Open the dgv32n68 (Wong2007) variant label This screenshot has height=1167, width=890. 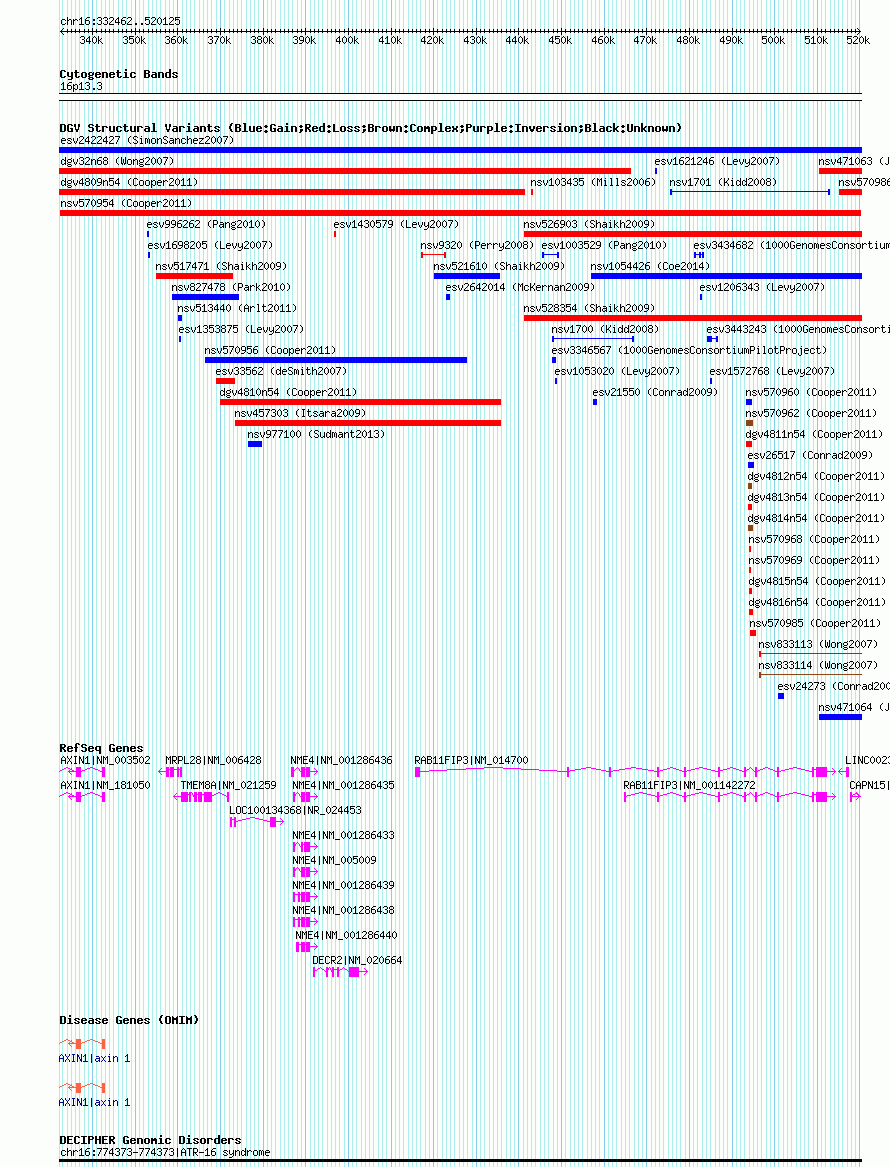(x=117, y=161)
